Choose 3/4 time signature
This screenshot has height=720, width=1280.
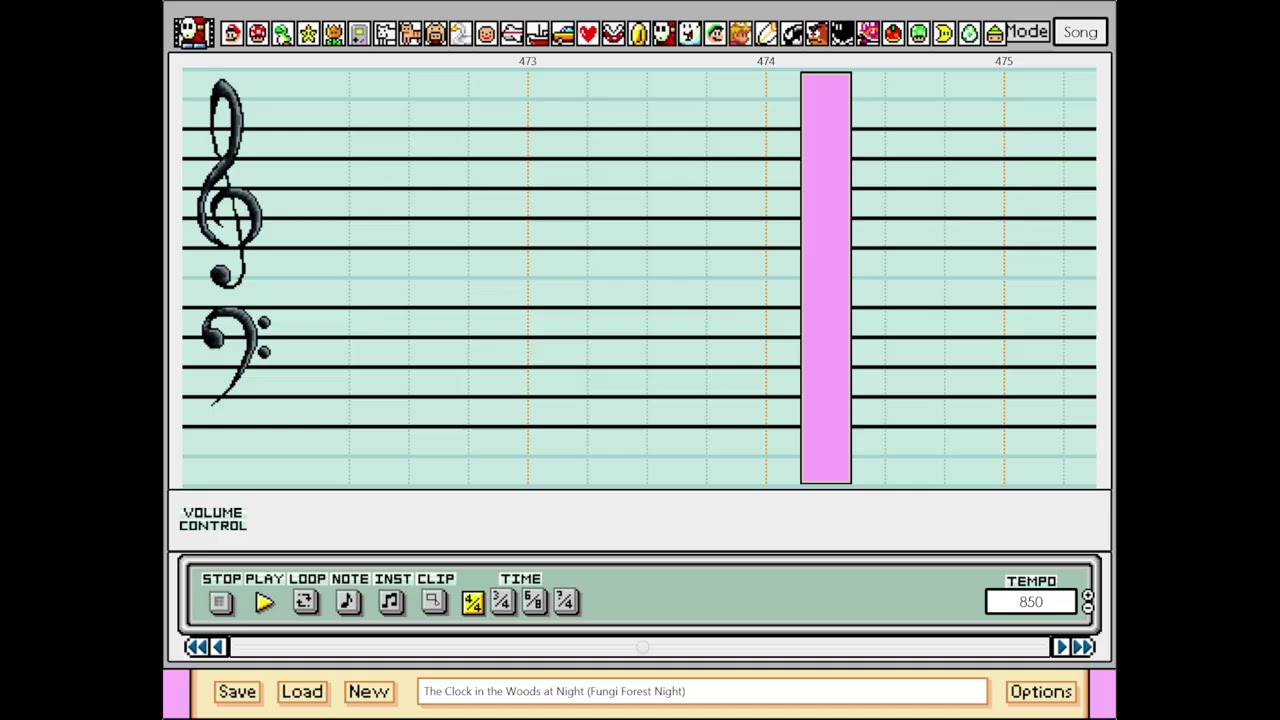click(x=503, y=602)
